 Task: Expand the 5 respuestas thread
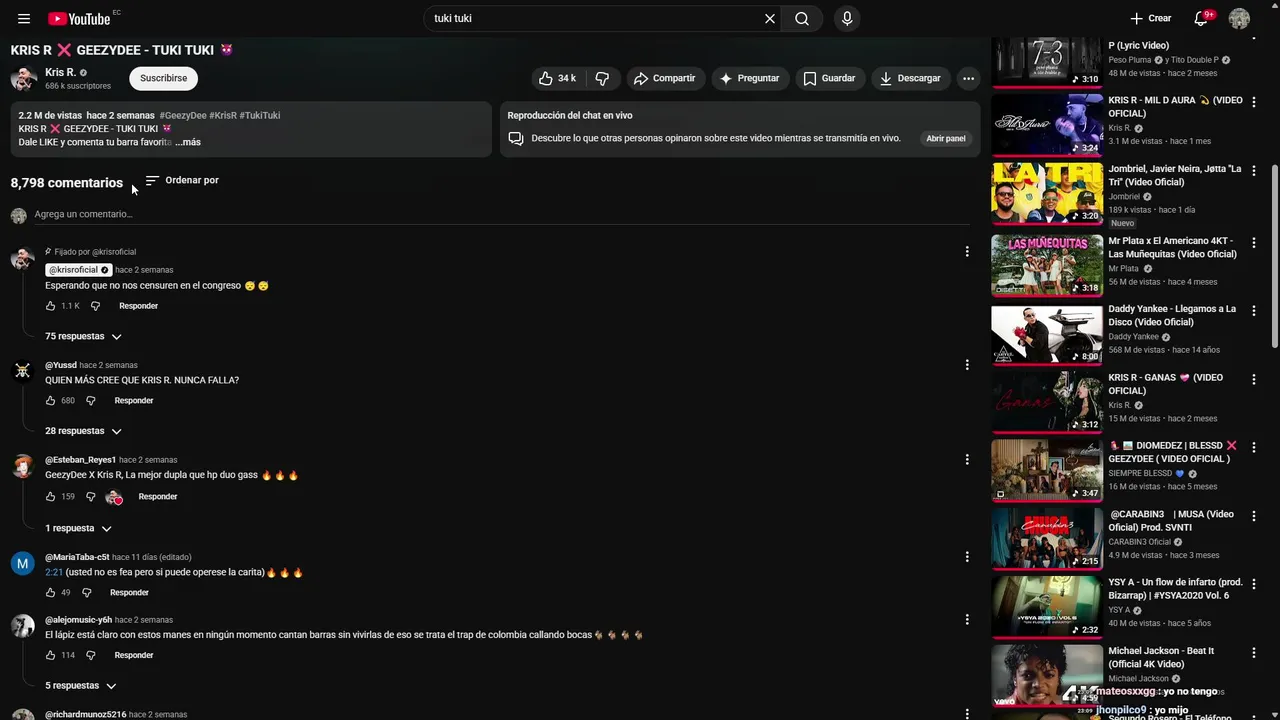pyautogui.click(x=82, y=686)
